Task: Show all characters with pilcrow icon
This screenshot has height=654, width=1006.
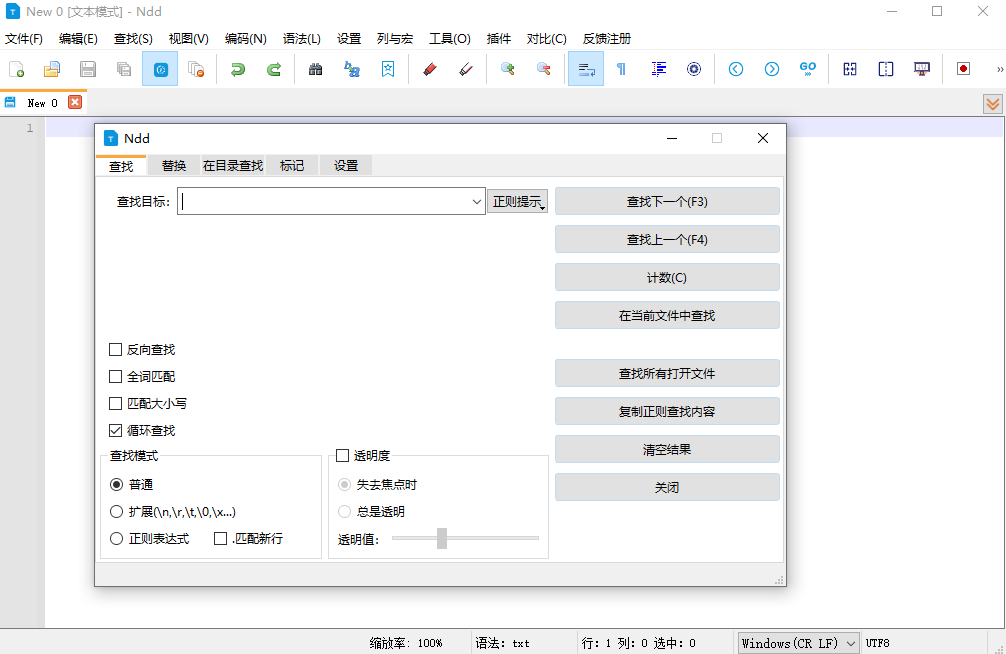Action: click(621, 69)
